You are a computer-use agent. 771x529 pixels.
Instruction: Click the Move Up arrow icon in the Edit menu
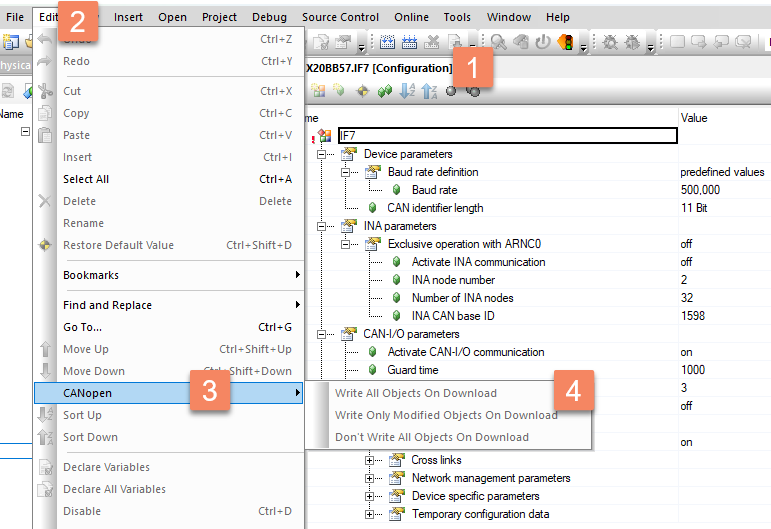tap(45, 349)
